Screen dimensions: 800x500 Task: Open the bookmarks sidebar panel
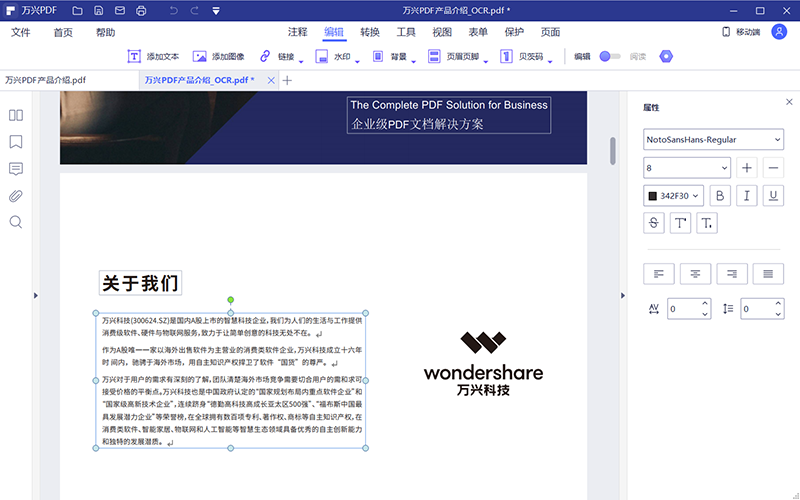[x=16, y=141]
